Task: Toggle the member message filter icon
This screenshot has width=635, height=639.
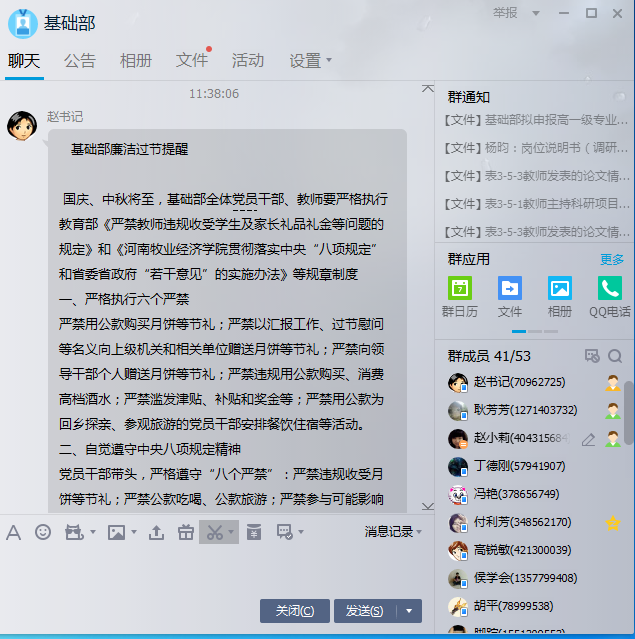Action: pyautogui.click(x=592, y=356)
